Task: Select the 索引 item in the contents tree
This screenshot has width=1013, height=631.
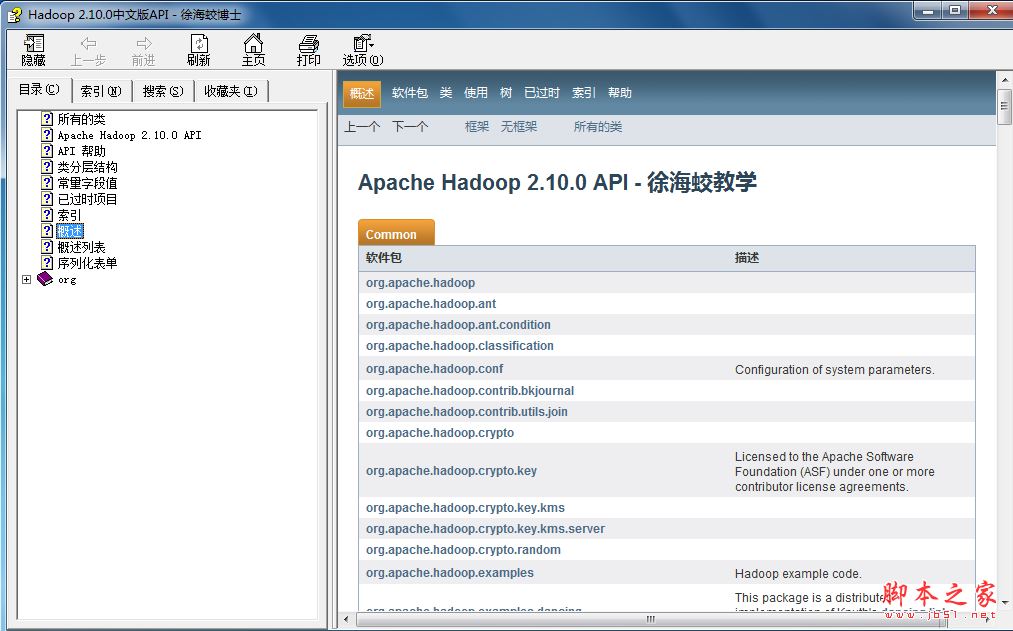Action: pos(69,215)
